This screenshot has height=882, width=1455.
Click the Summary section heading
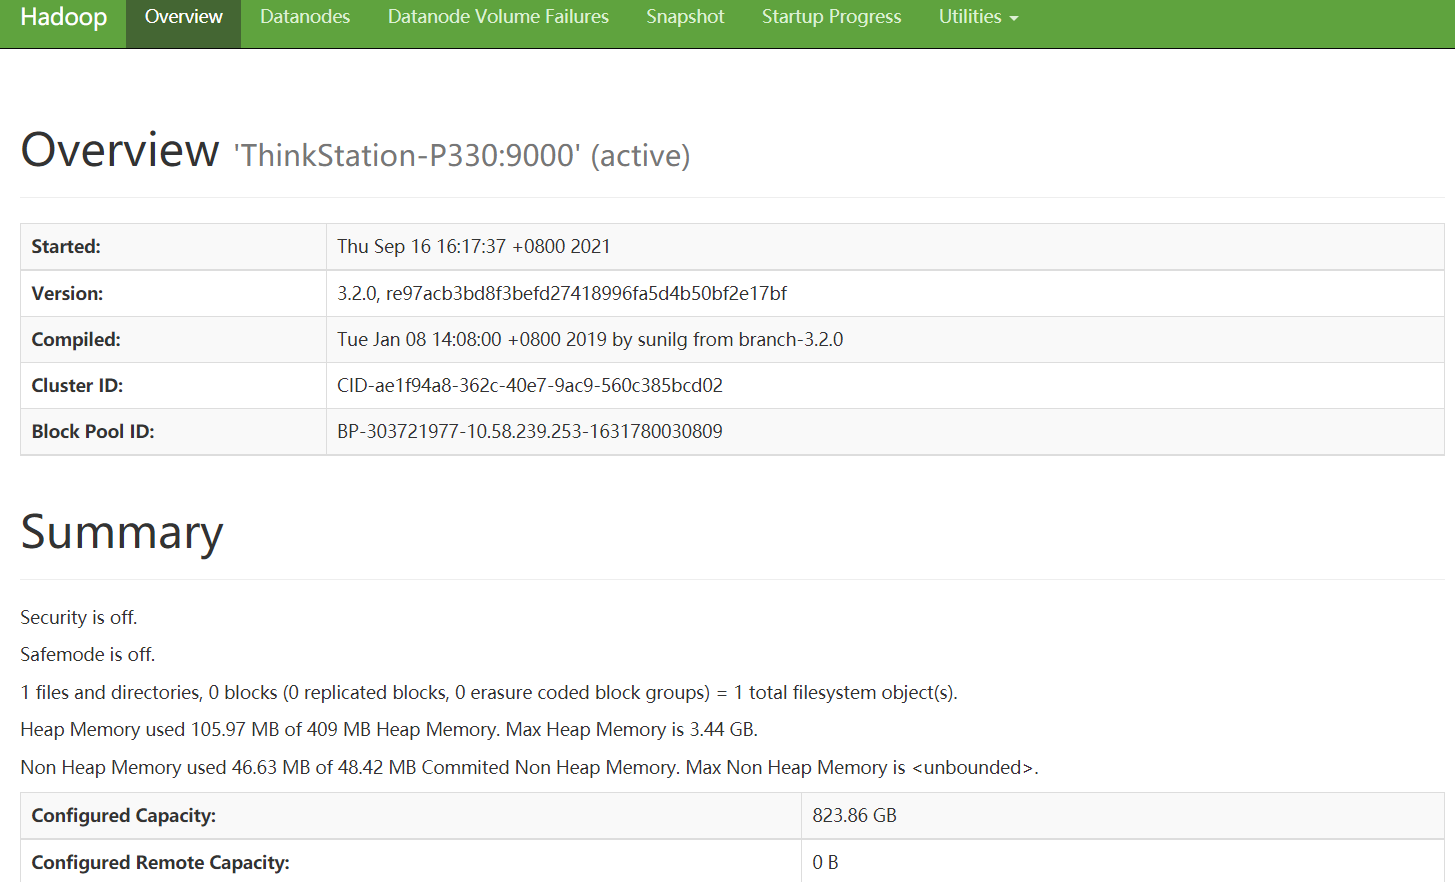click(121, 532)
